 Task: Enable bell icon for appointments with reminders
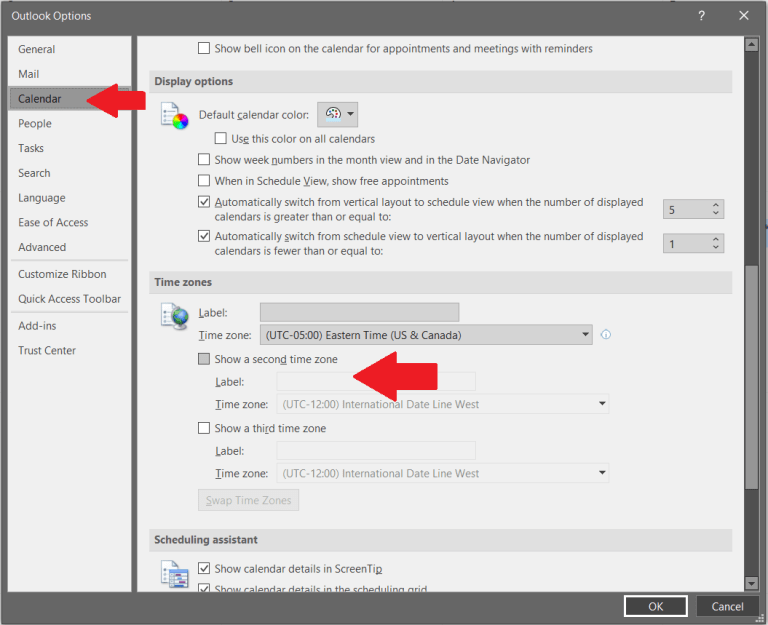point(204,48)
